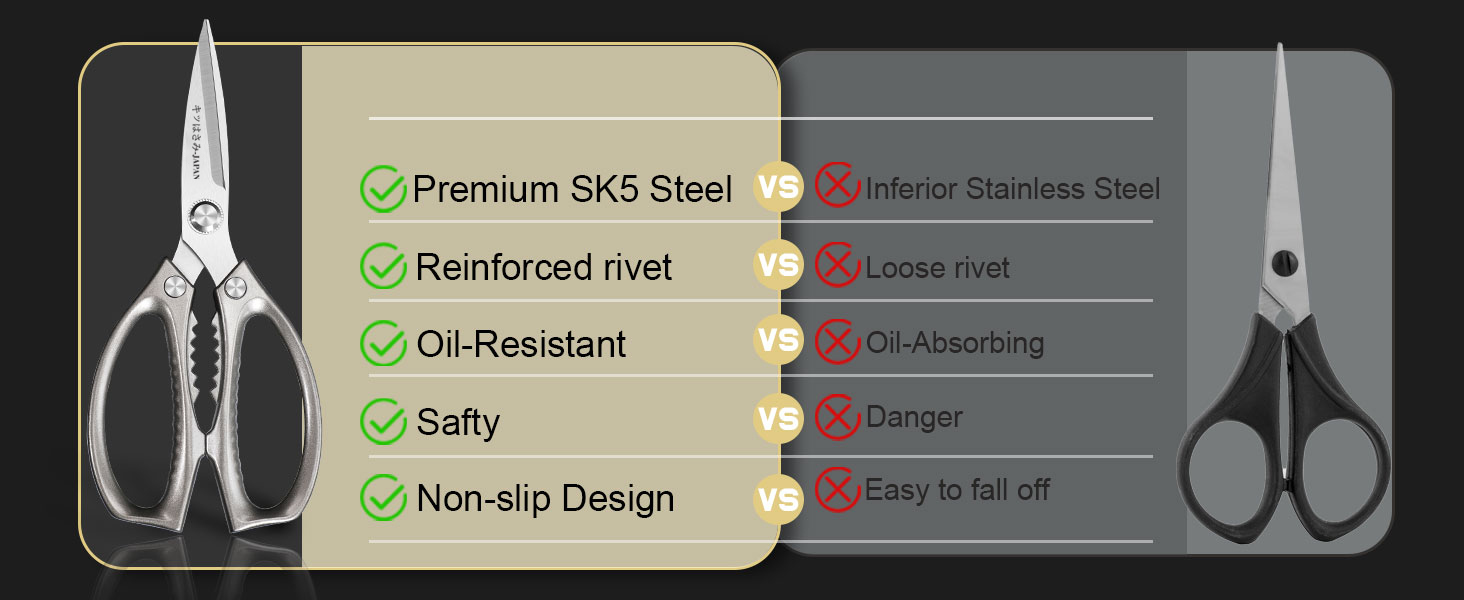Click the green checkmark beside Reinforced rivet
This screenshot has width=1464, height=600.
[382, 266]
